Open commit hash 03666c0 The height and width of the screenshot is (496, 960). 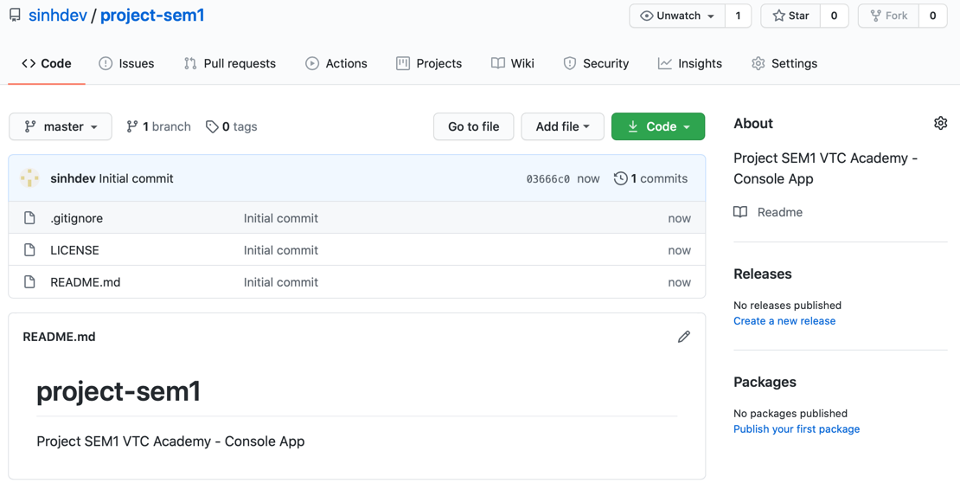click(x=548, y=179)
